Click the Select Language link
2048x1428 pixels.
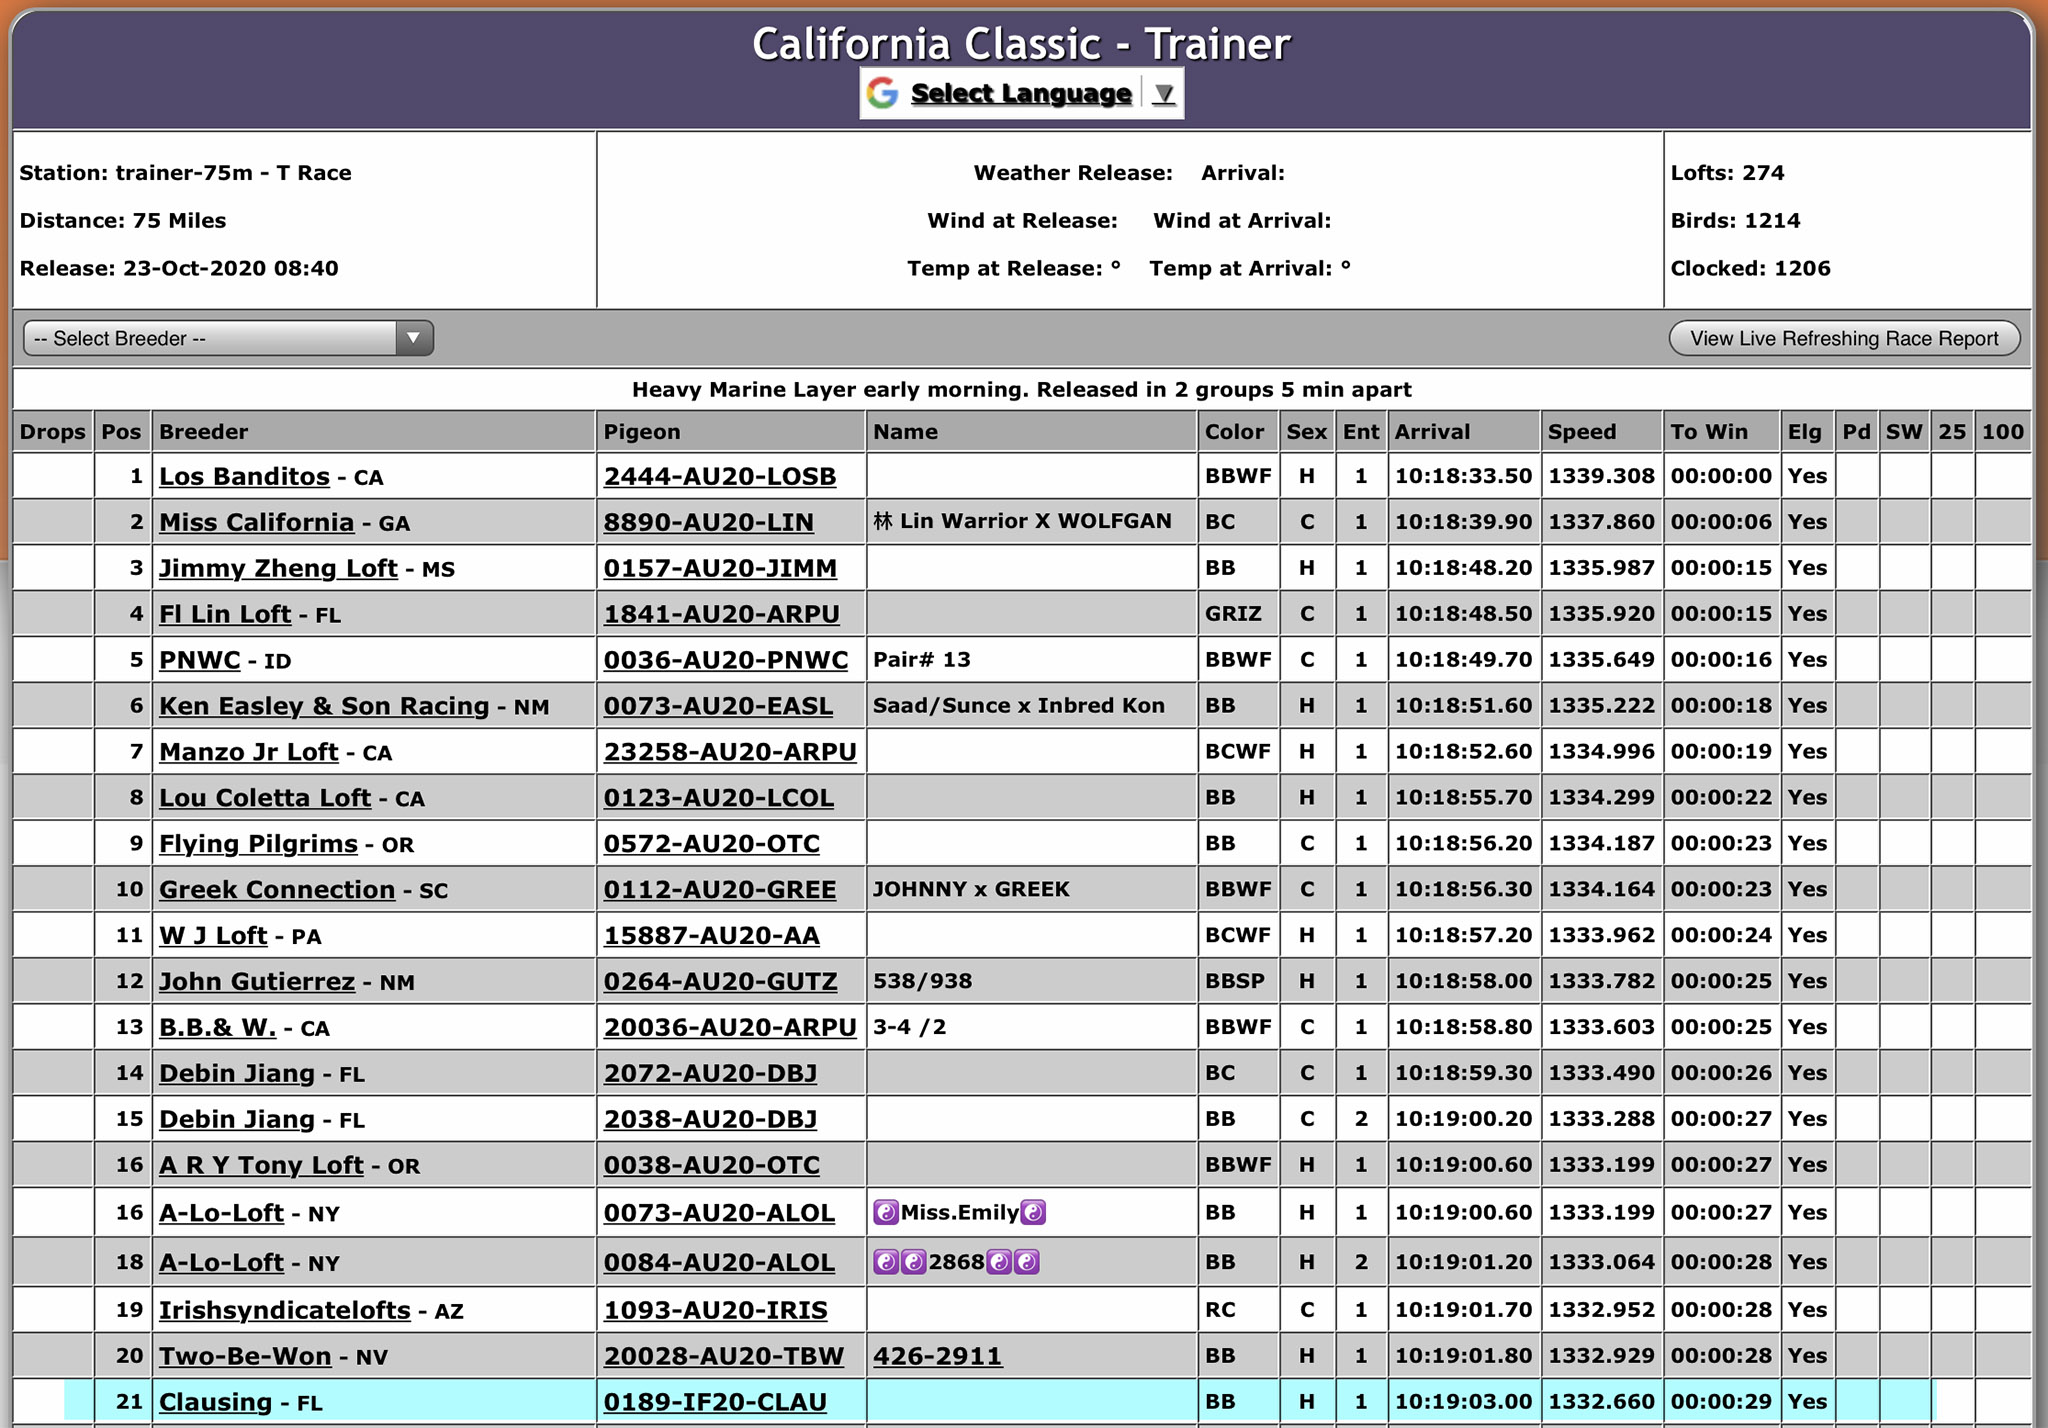click(1021, 93)
